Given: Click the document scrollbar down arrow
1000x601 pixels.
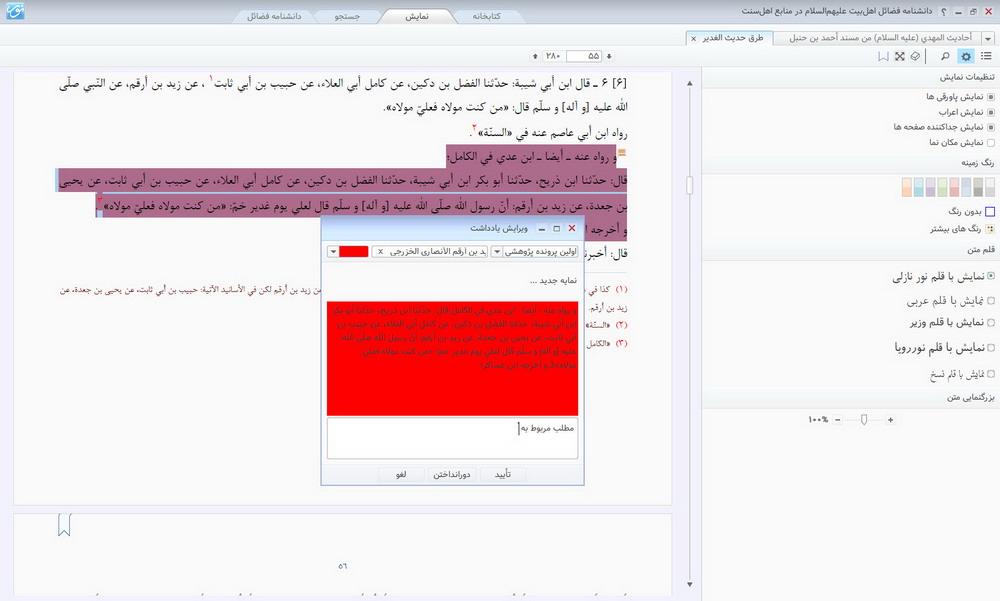Looking at the screenshot, I should [689, 584].
